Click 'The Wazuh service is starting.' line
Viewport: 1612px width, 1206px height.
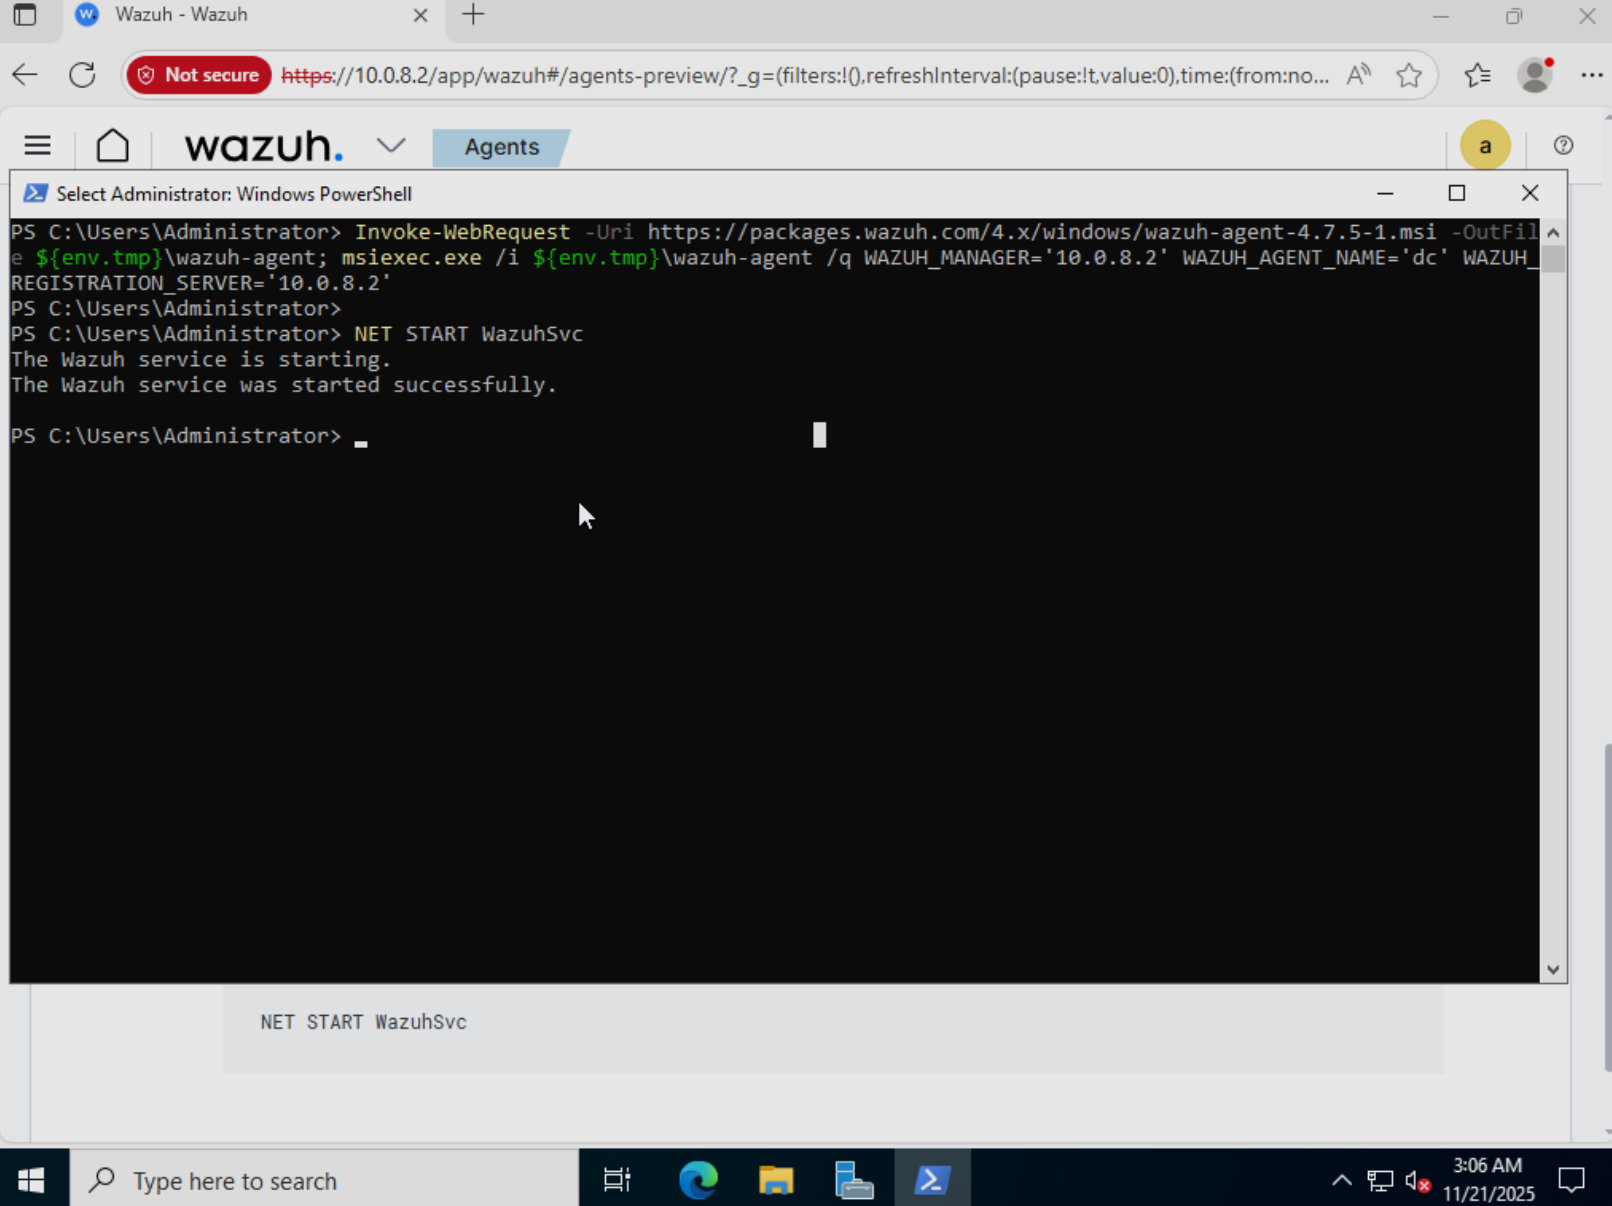point(201,359)
